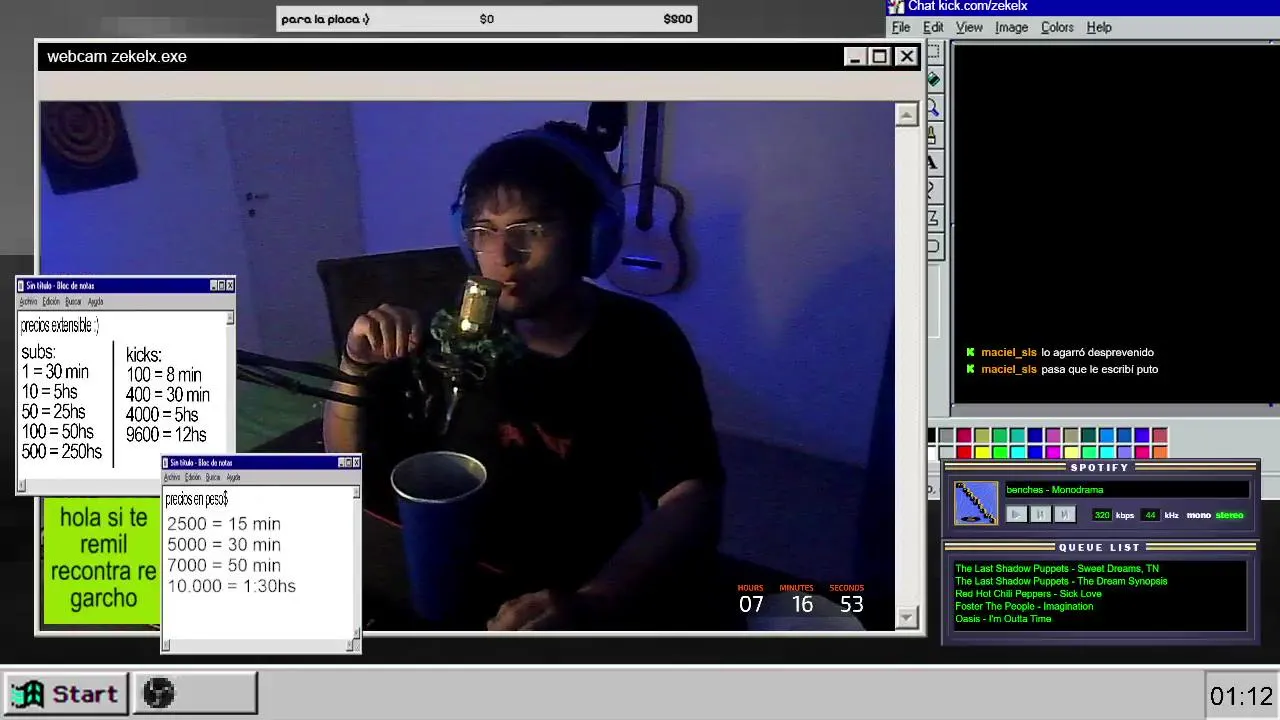
Task: Click Kick badge beside 'lo agarró desprevenido'
Action: [970, 352]
